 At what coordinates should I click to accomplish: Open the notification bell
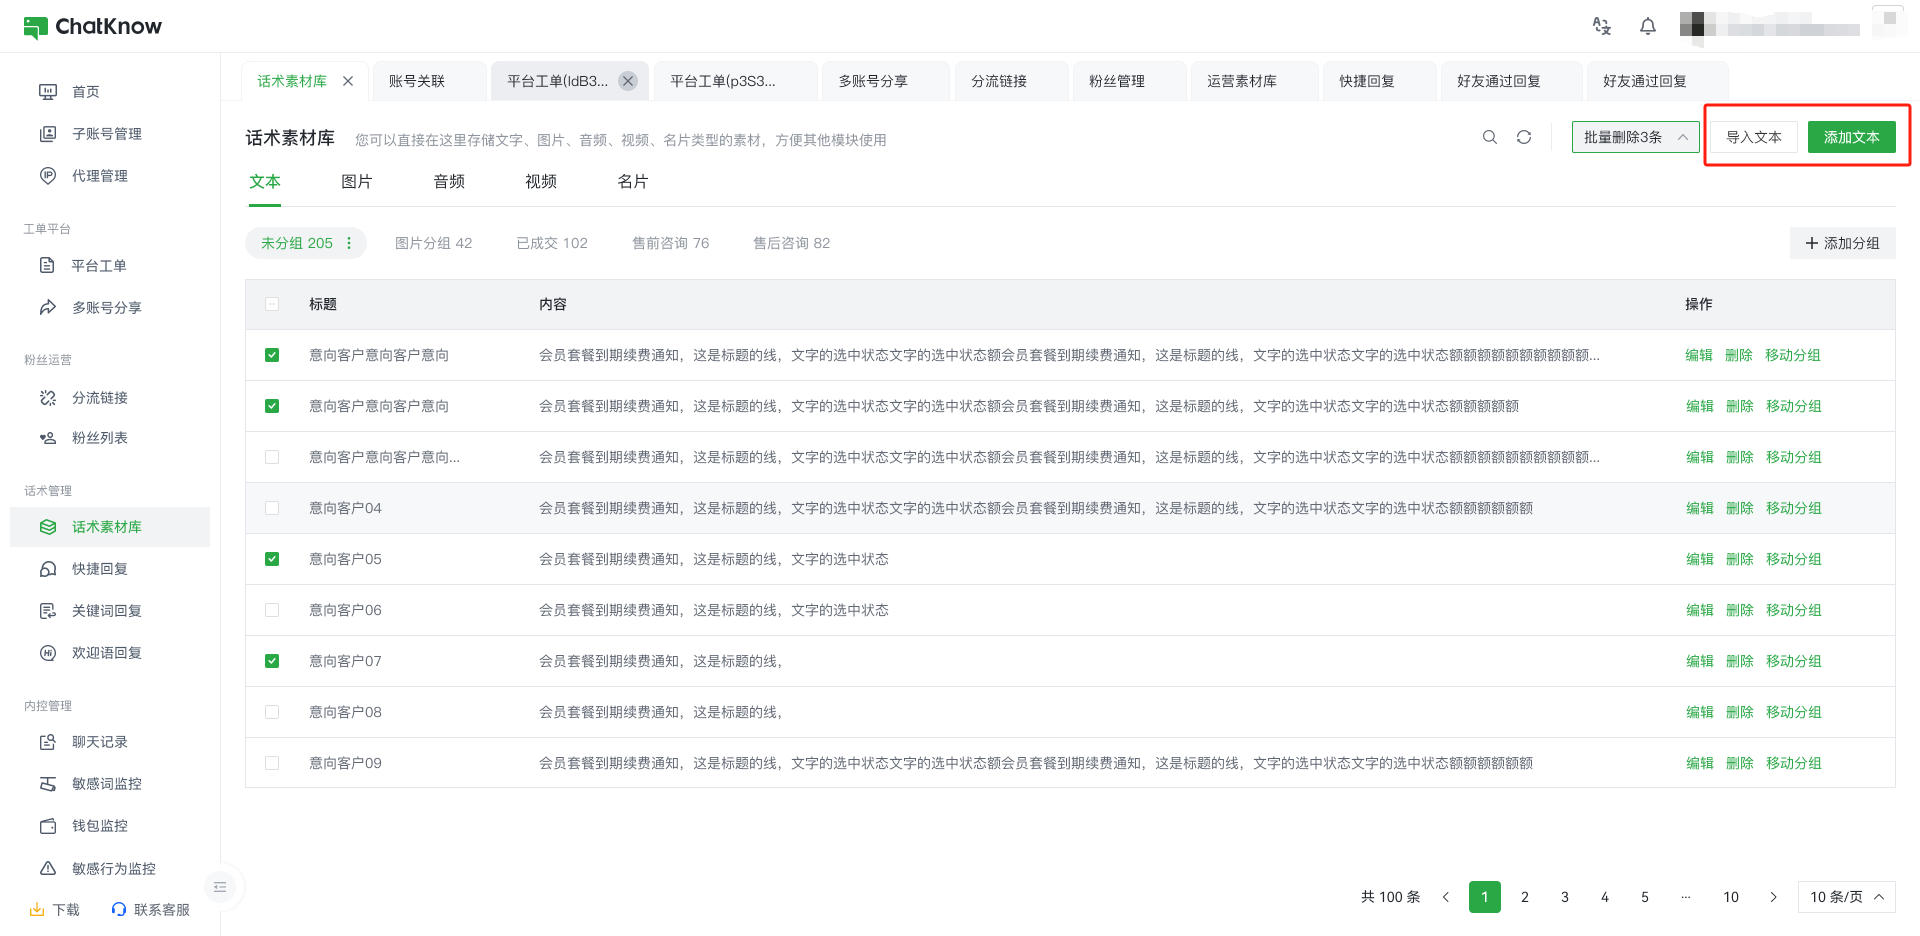[x=1647, y=26]
